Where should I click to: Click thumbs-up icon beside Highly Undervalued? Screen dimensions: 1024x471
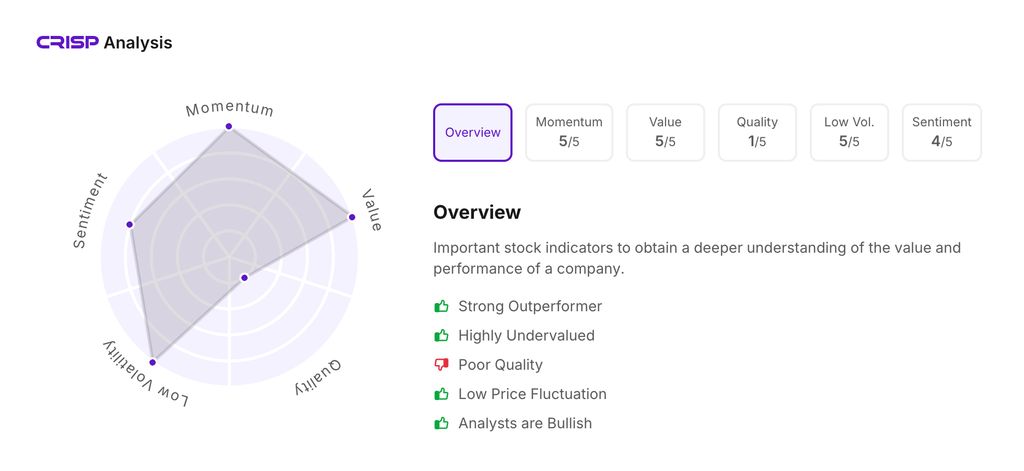[x=441, y=335]
